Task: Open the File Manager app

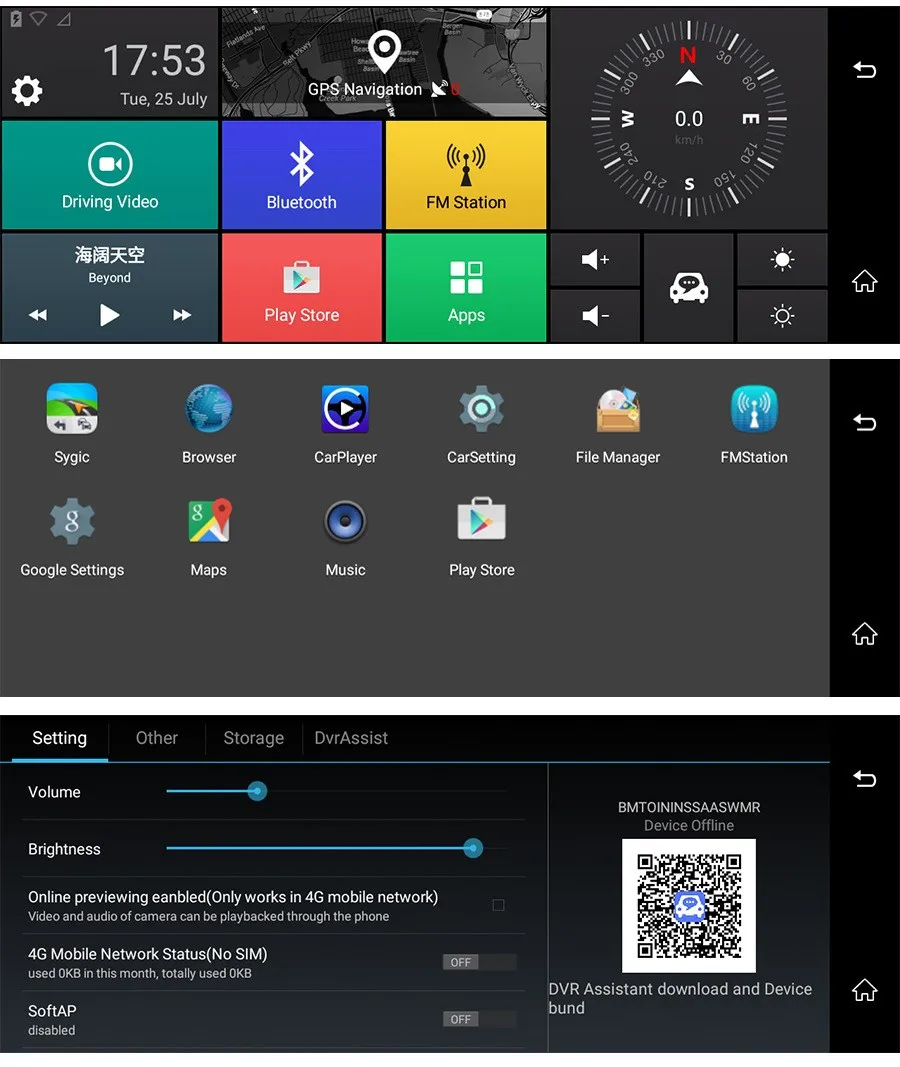Action: pyautogui.click(x=617, y=410)
